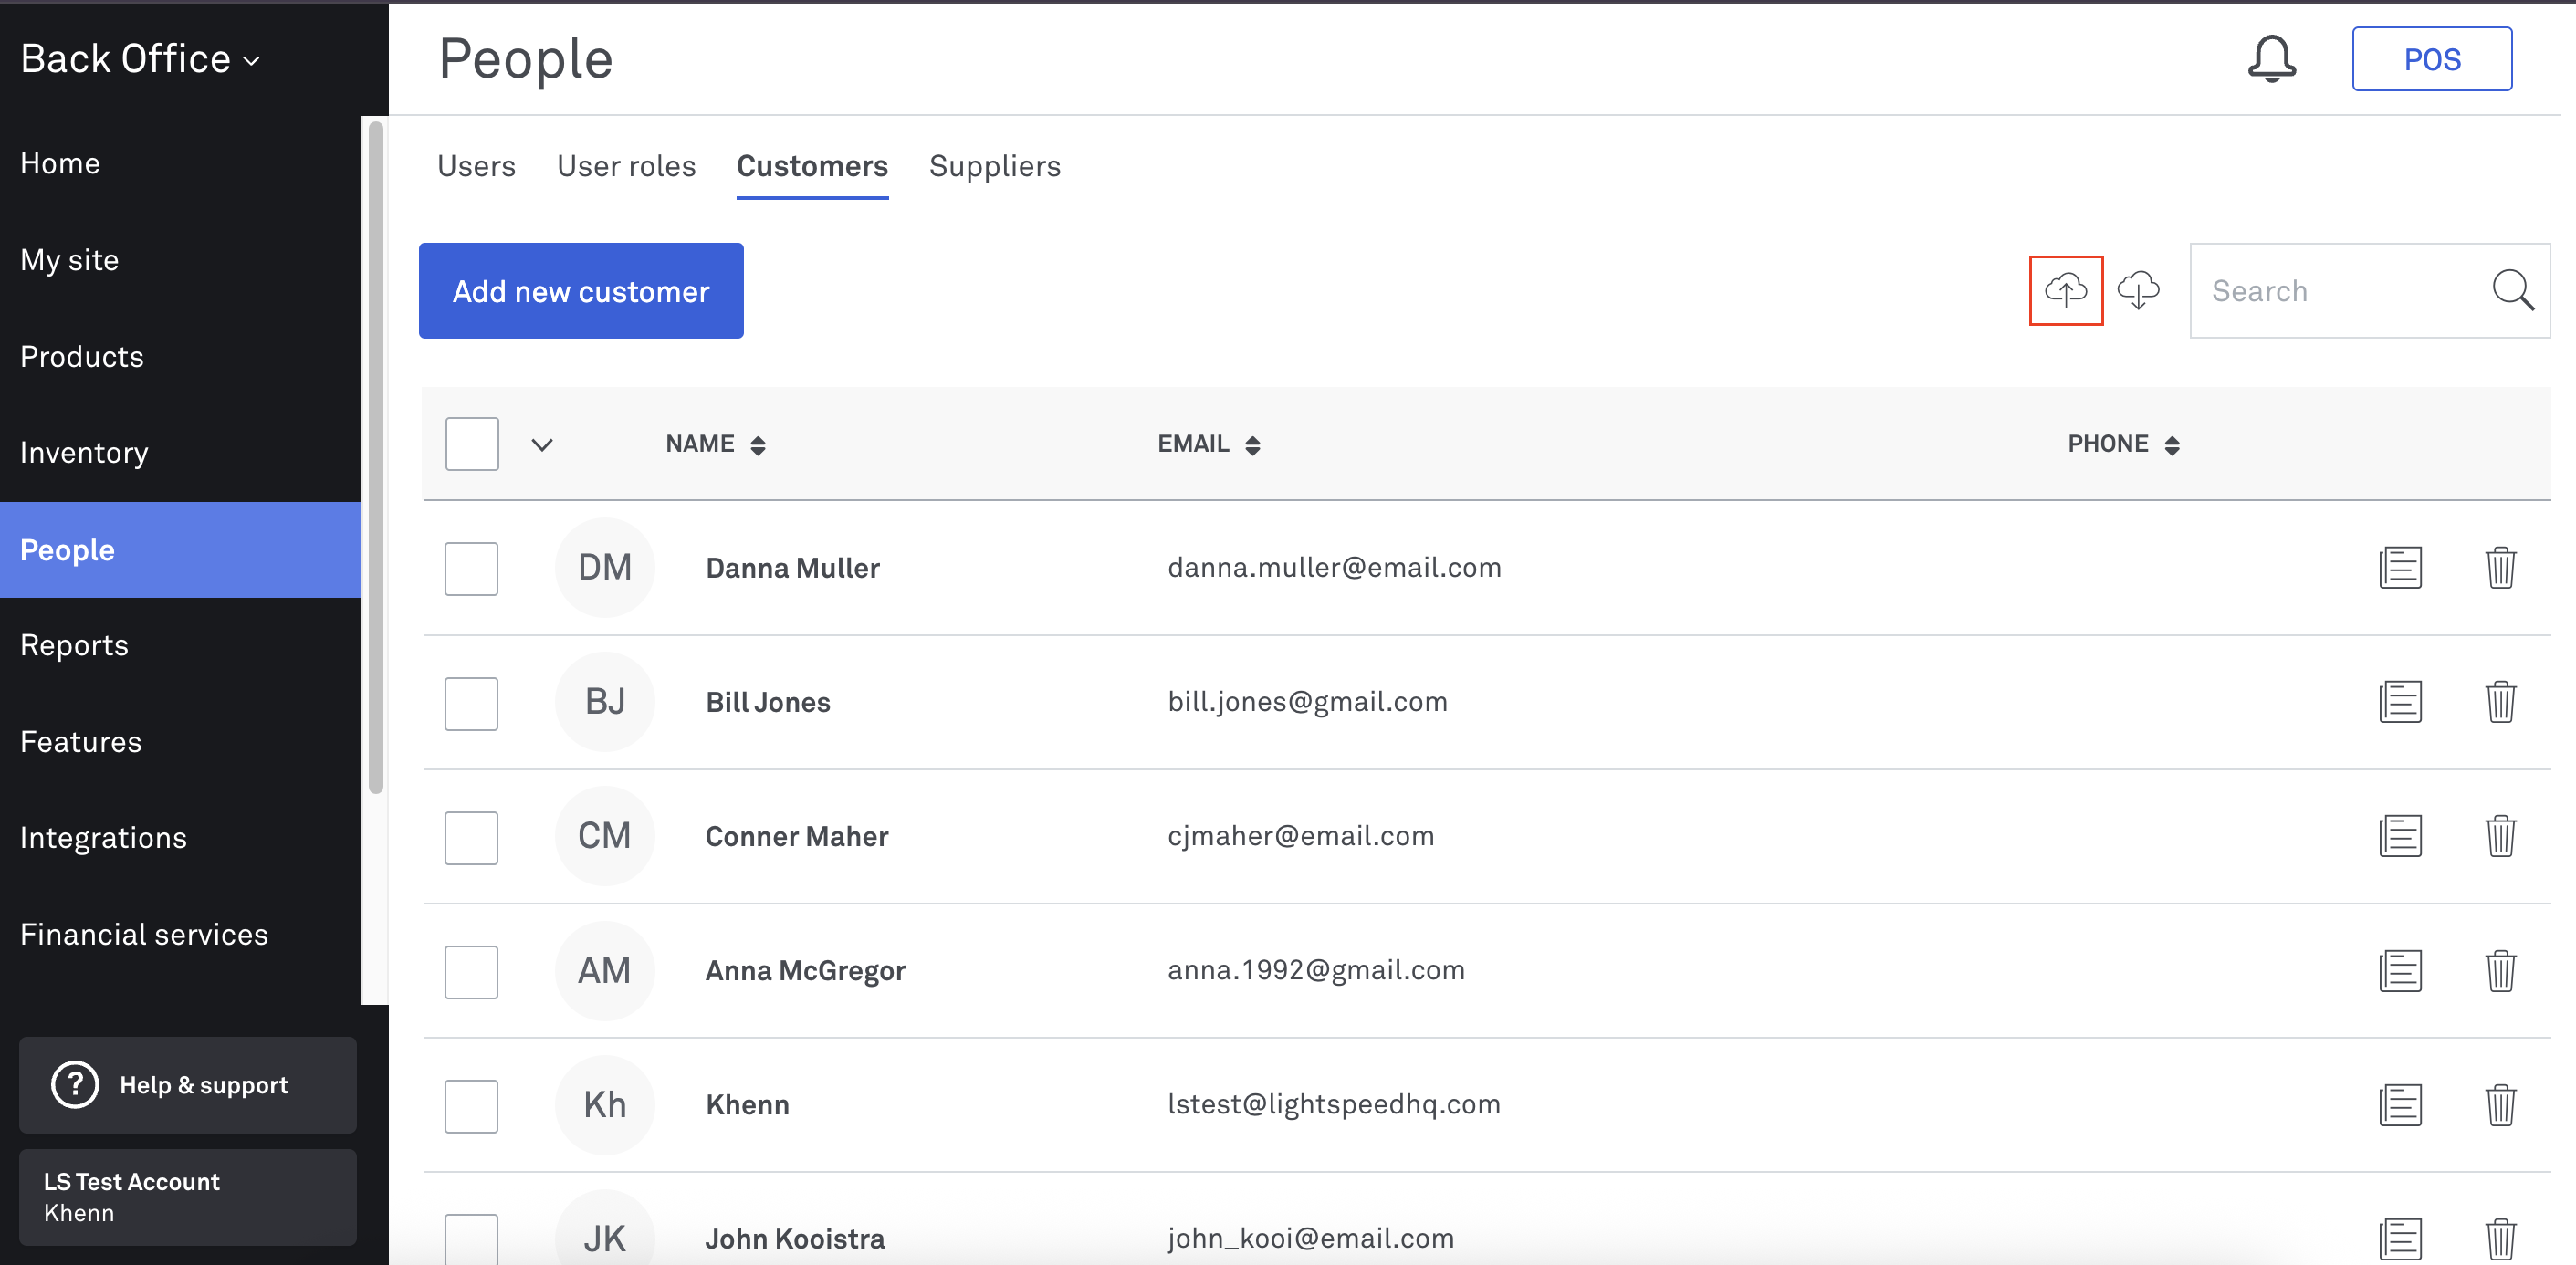Open the Danna Muller customer name
Screen dimensions: 2576x1265
click(x=792, y=568)
